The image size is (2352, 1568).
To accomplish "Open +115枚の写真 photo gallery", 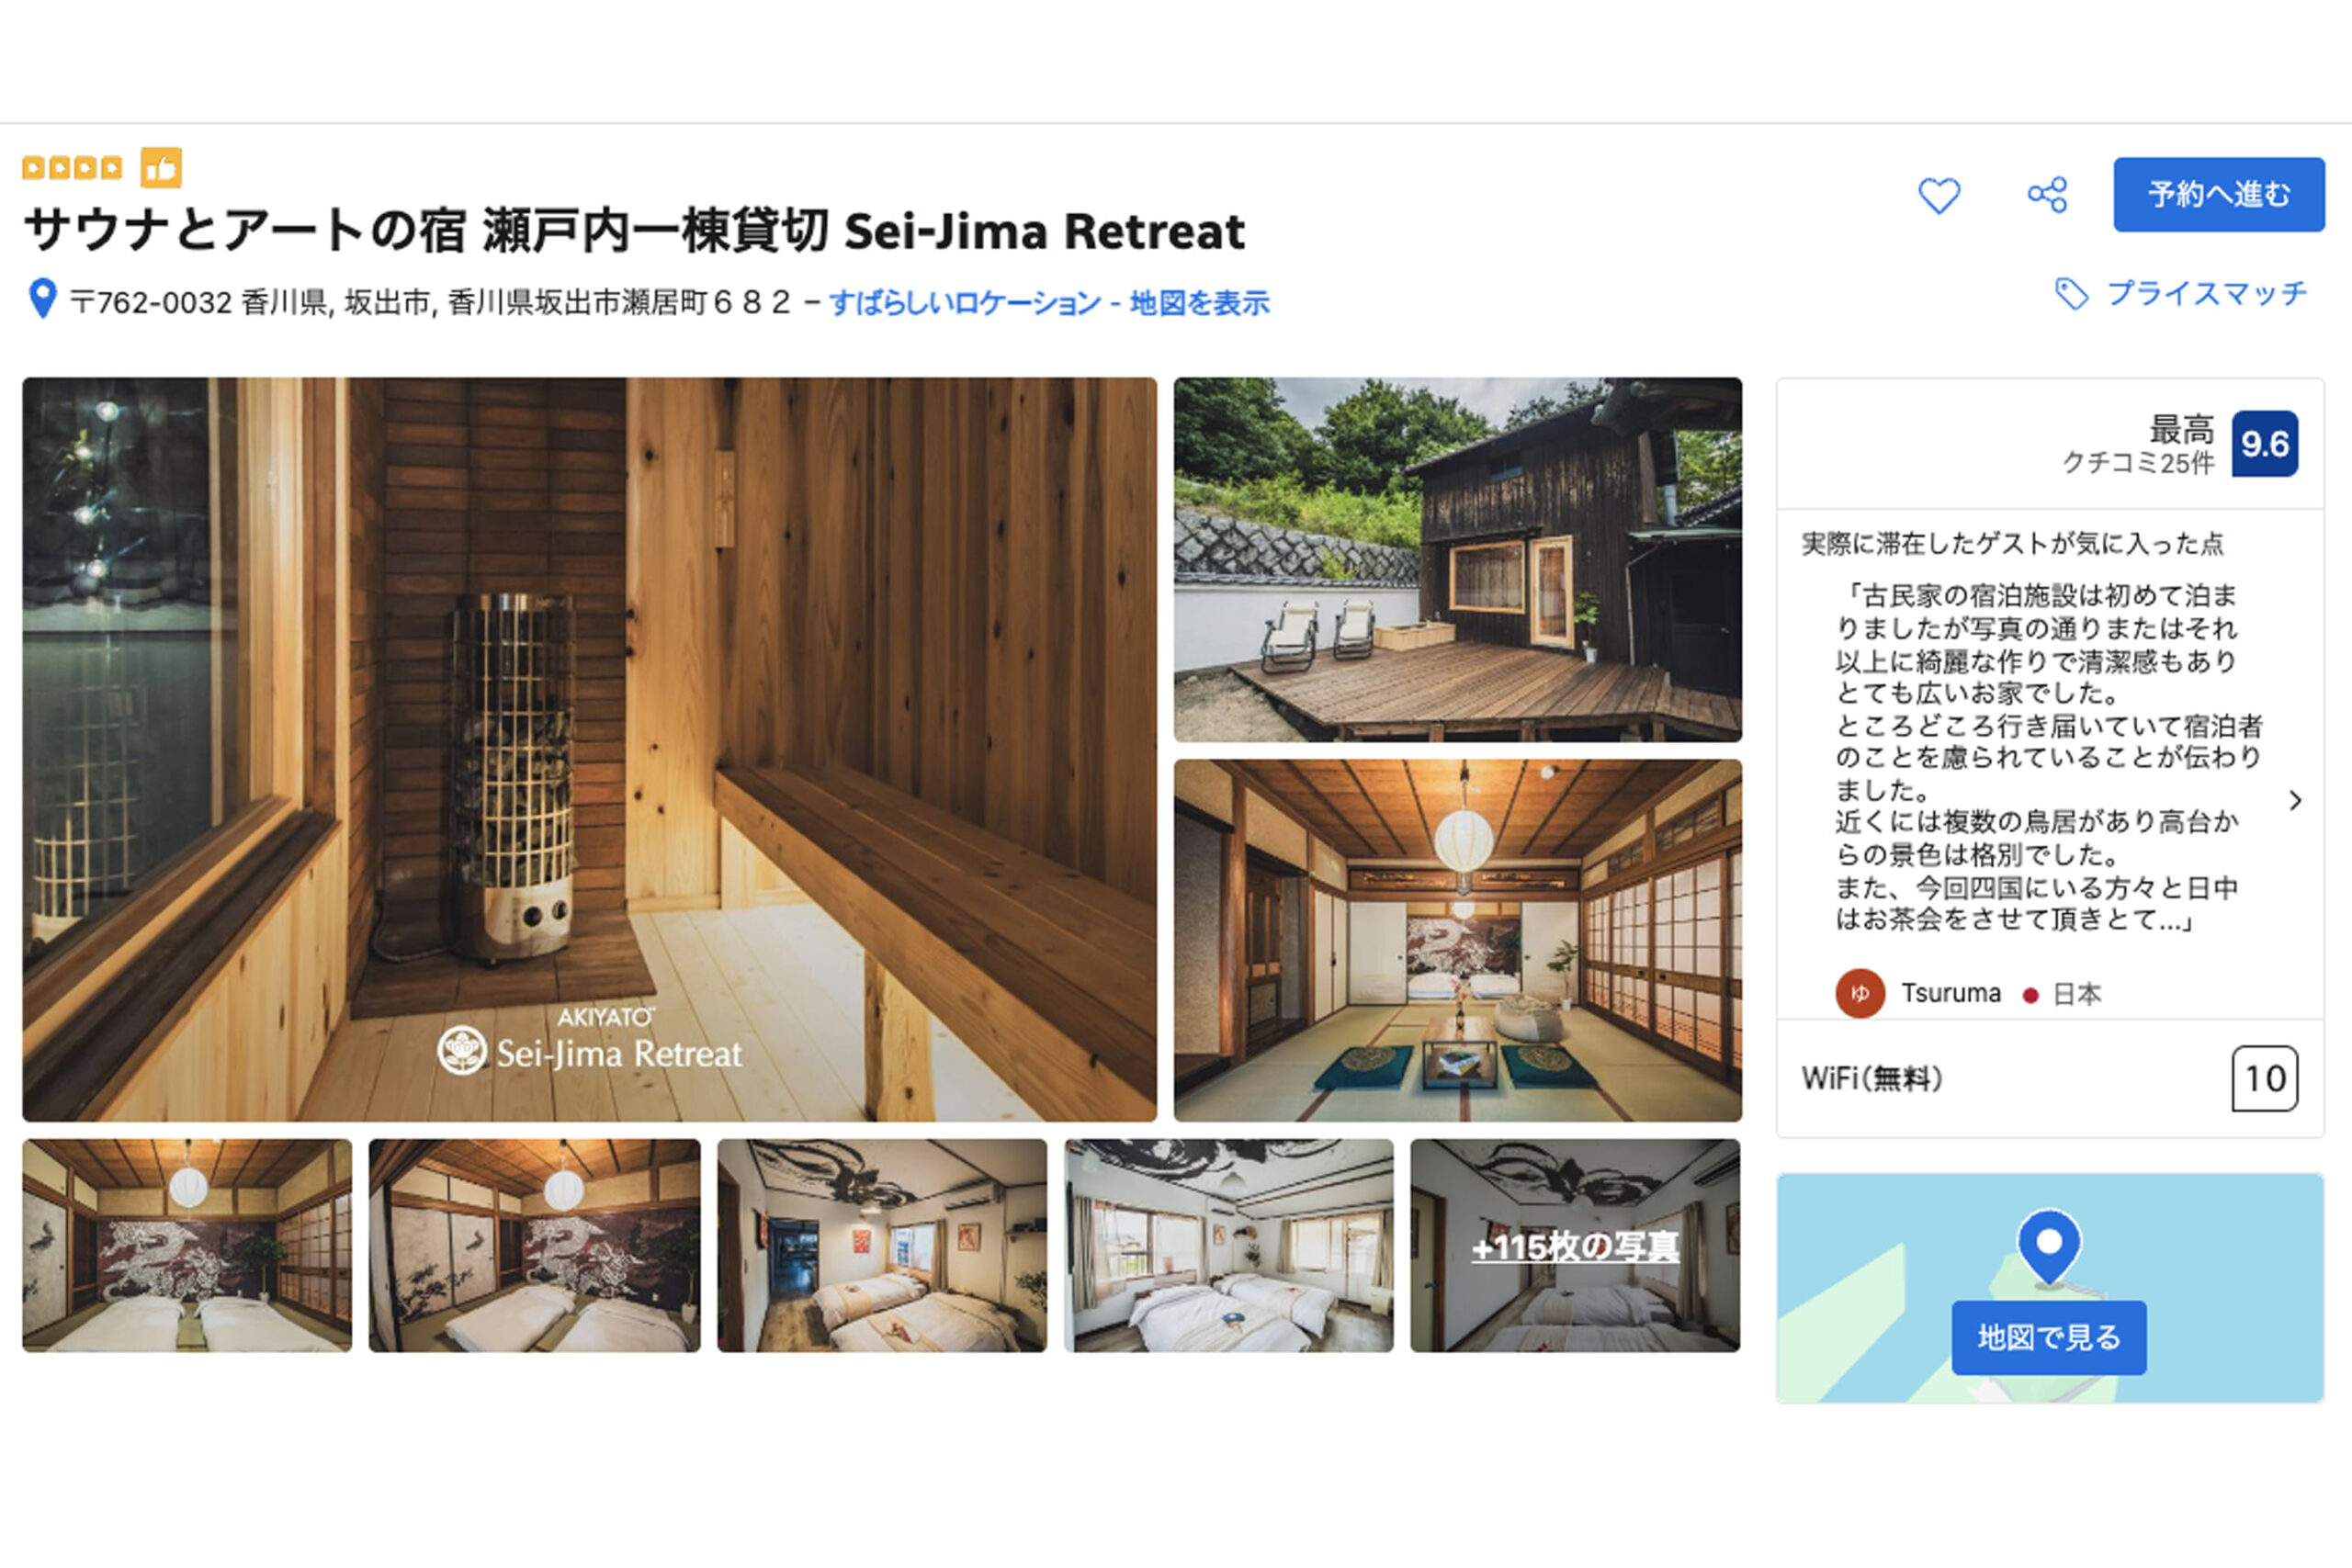I will (x=1575, y=1246).
